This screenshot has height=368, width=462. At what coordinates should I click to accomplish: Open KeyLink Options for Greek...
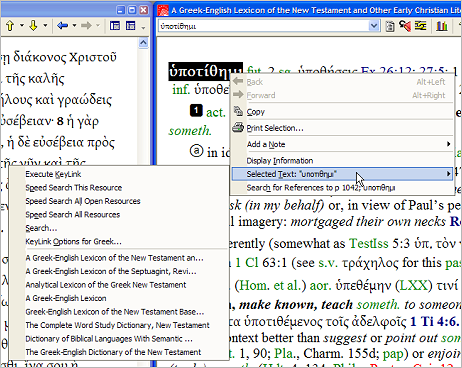[119, 241]
